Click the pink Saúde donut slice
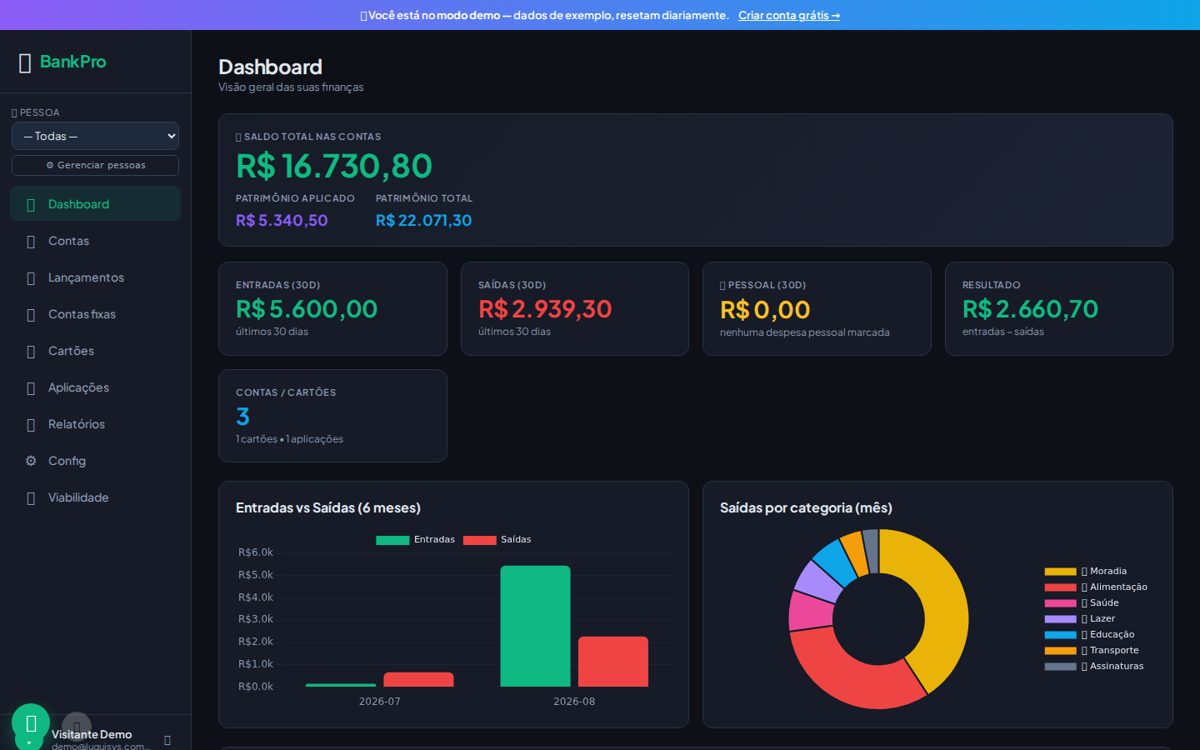This screenshot has height=750, width=1200. 810,611
